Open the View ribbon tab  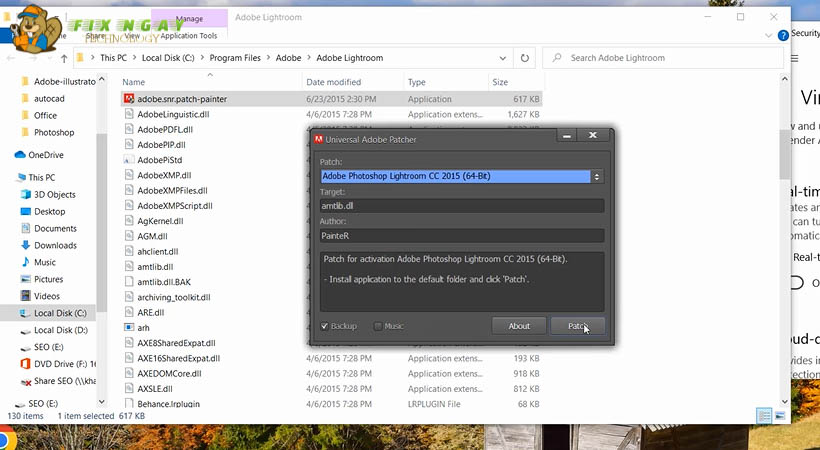132,35
